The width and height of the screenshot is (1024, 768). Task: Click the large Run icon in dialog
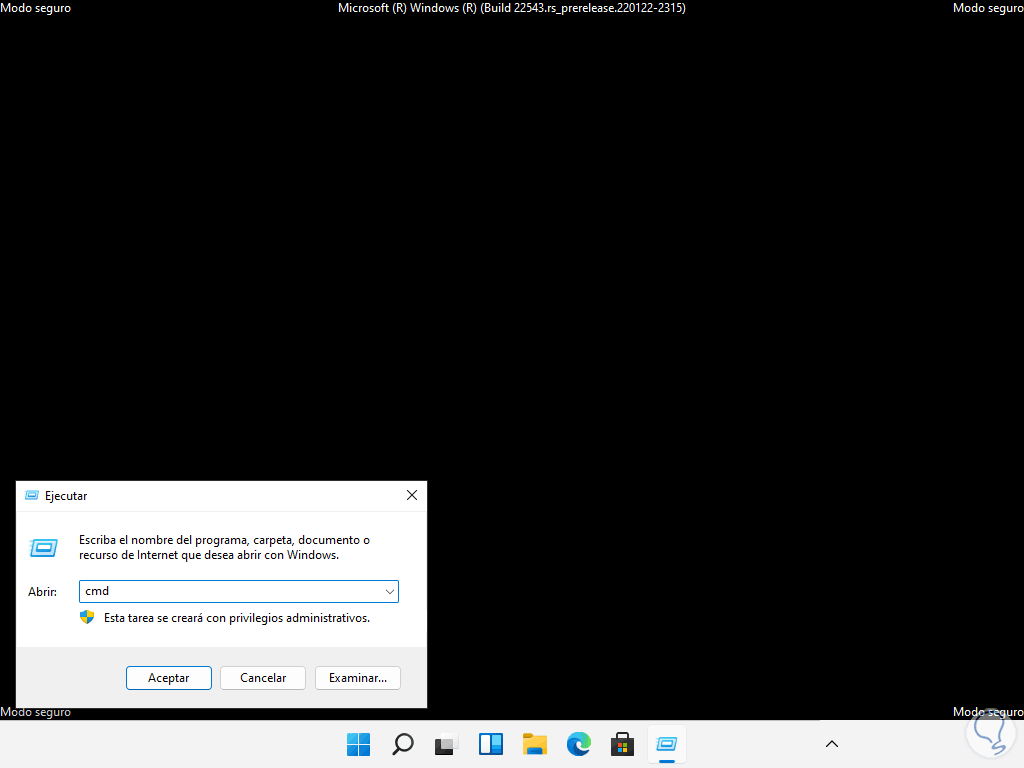coord(44,547)
